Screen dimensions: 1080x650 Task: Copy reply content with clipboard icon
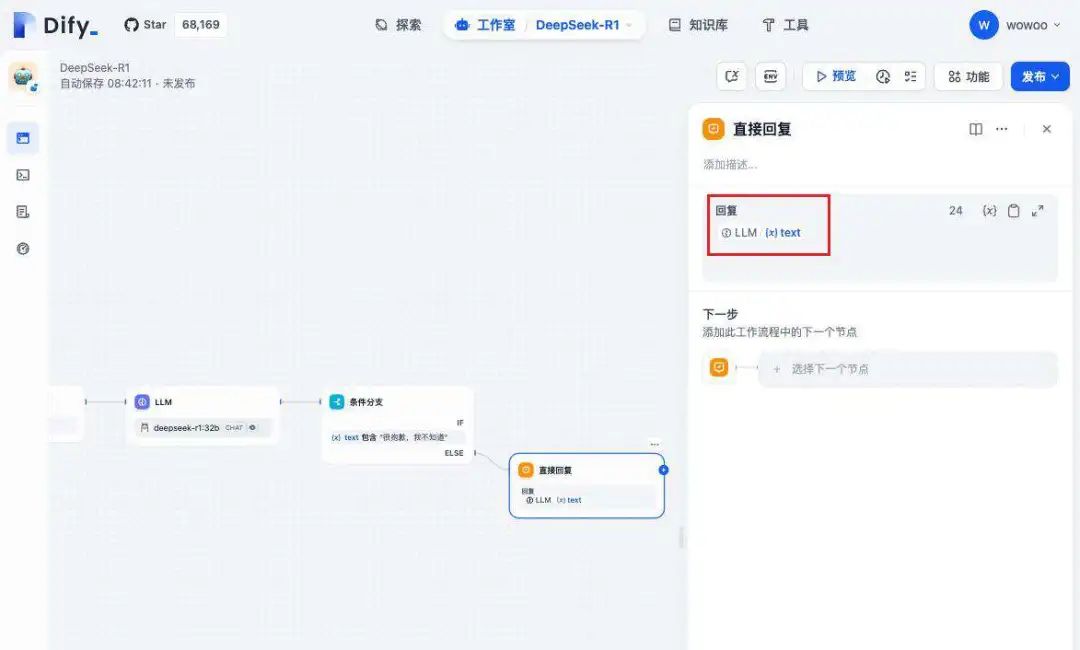point(1013,211)
